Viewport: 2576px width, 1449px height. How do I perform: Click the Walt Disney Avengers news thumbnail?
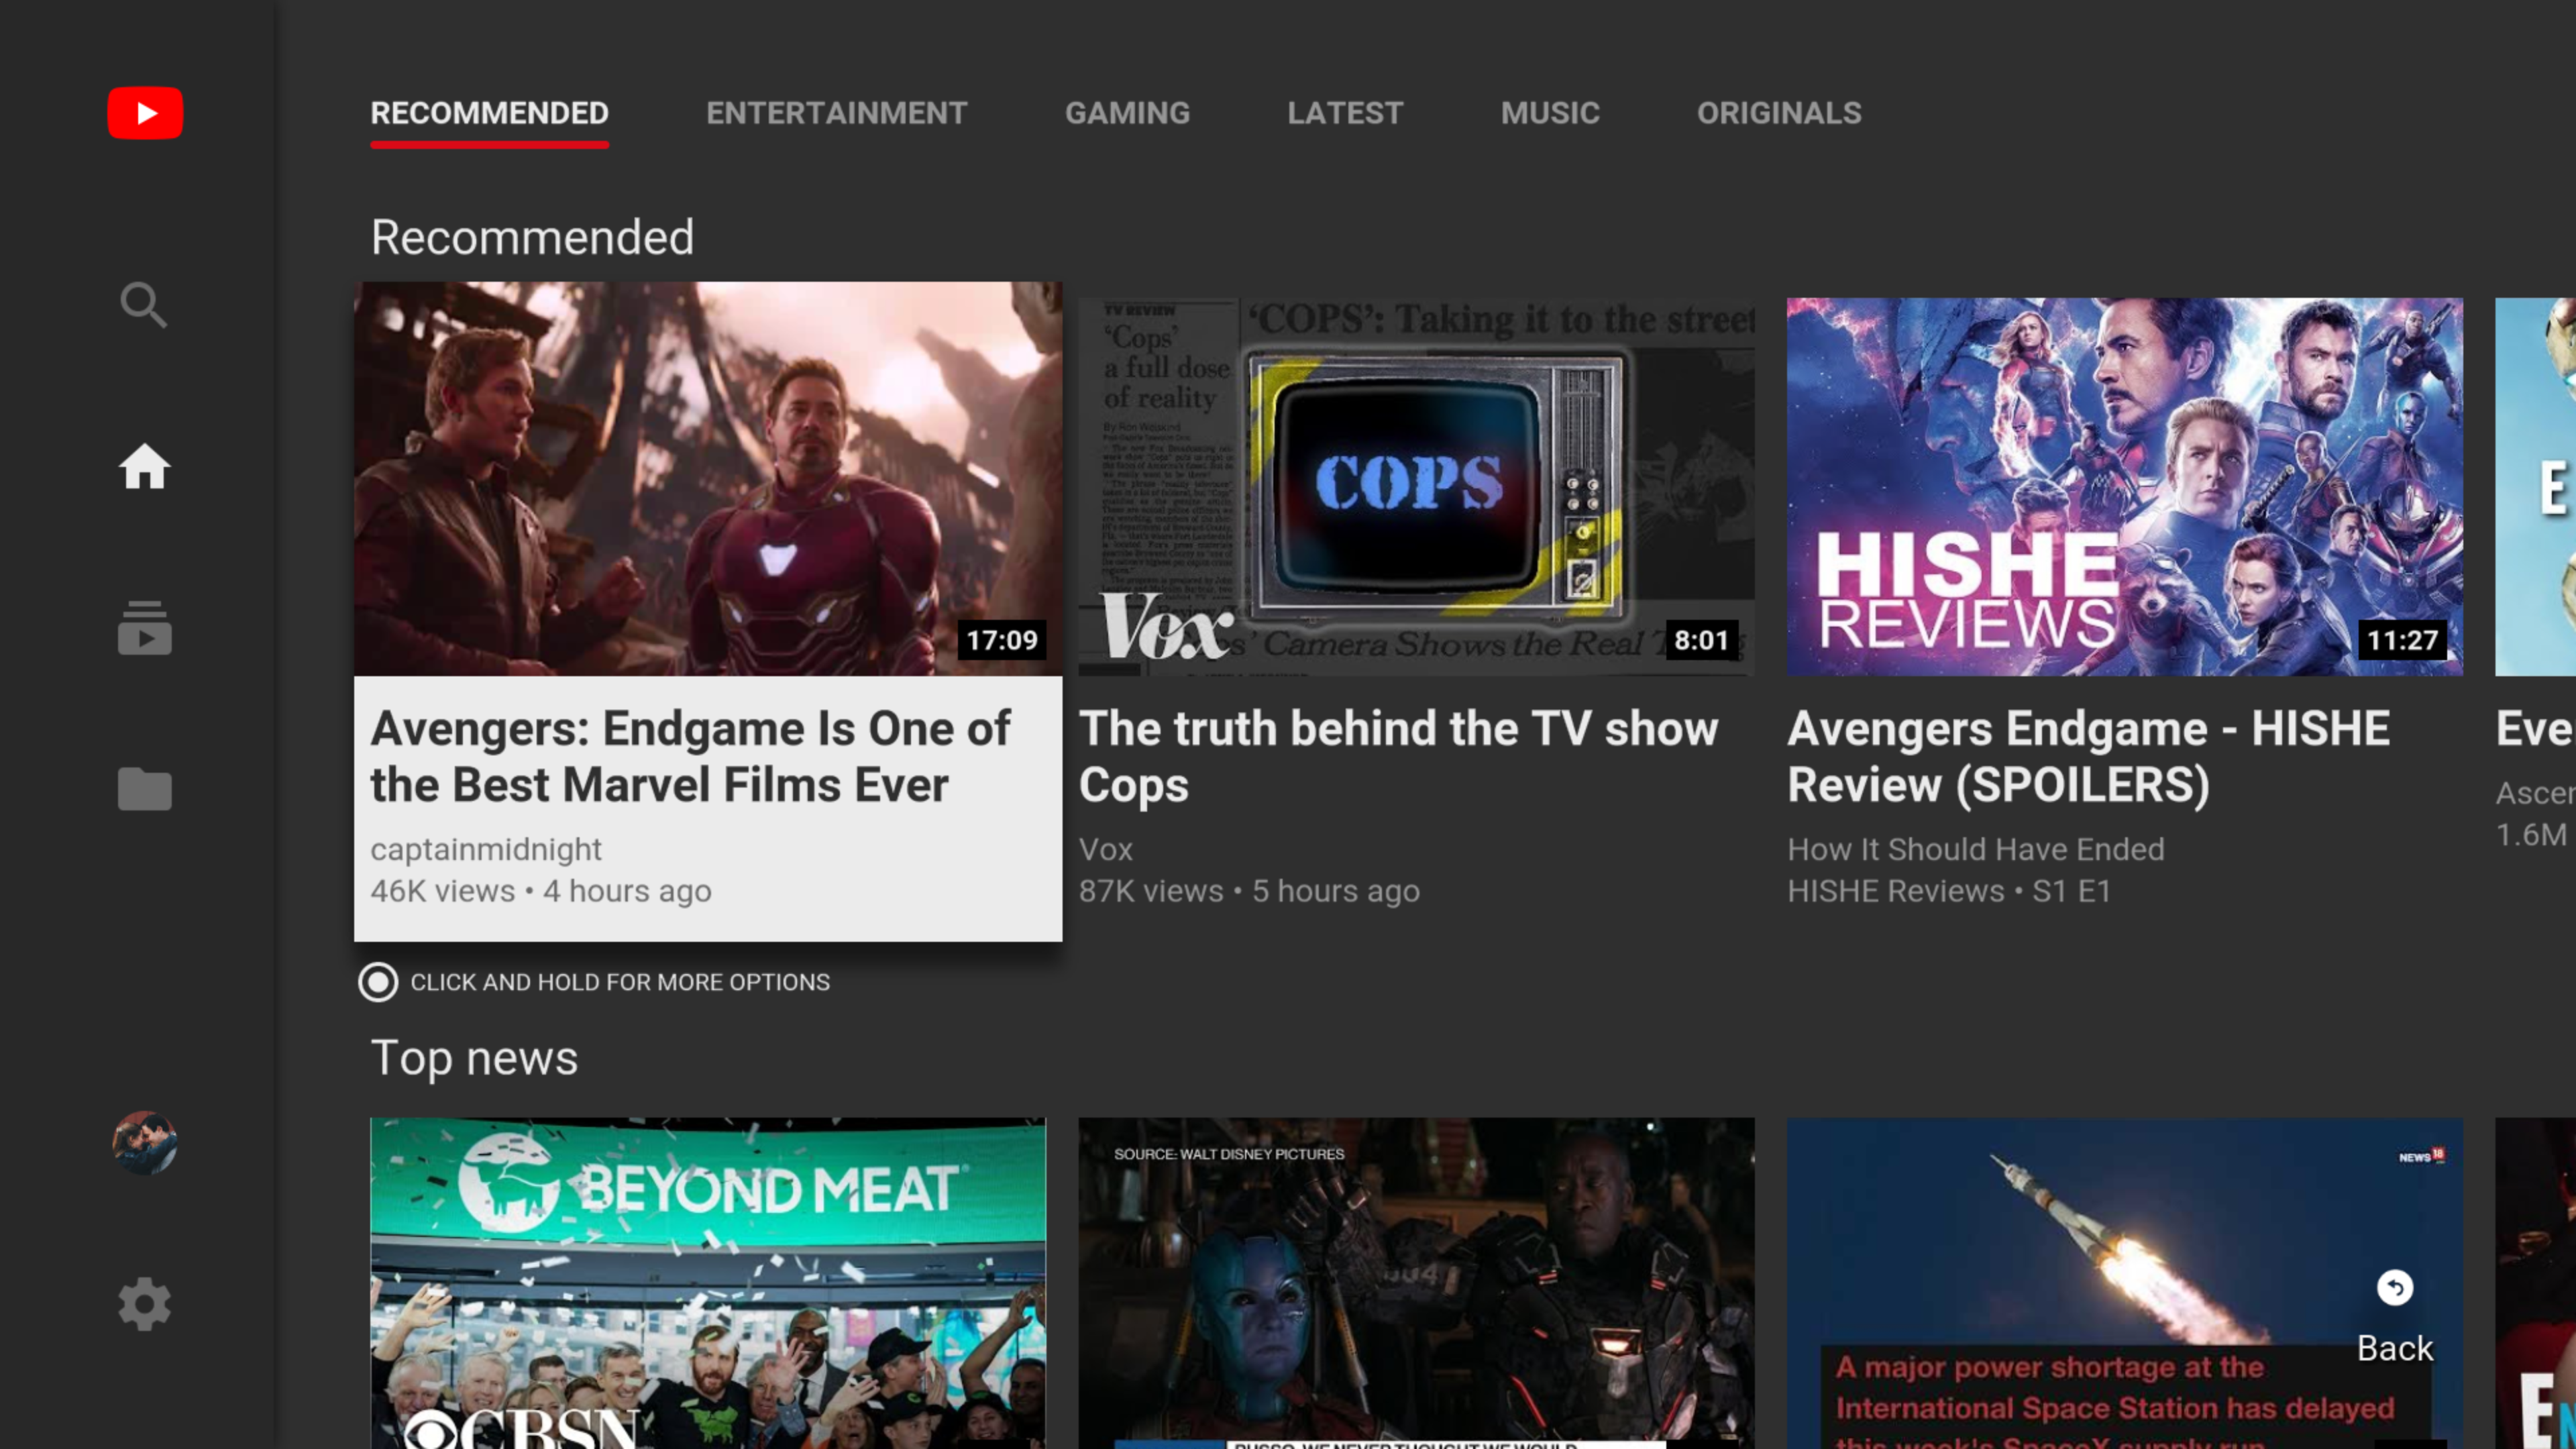click(1415, 1283)
